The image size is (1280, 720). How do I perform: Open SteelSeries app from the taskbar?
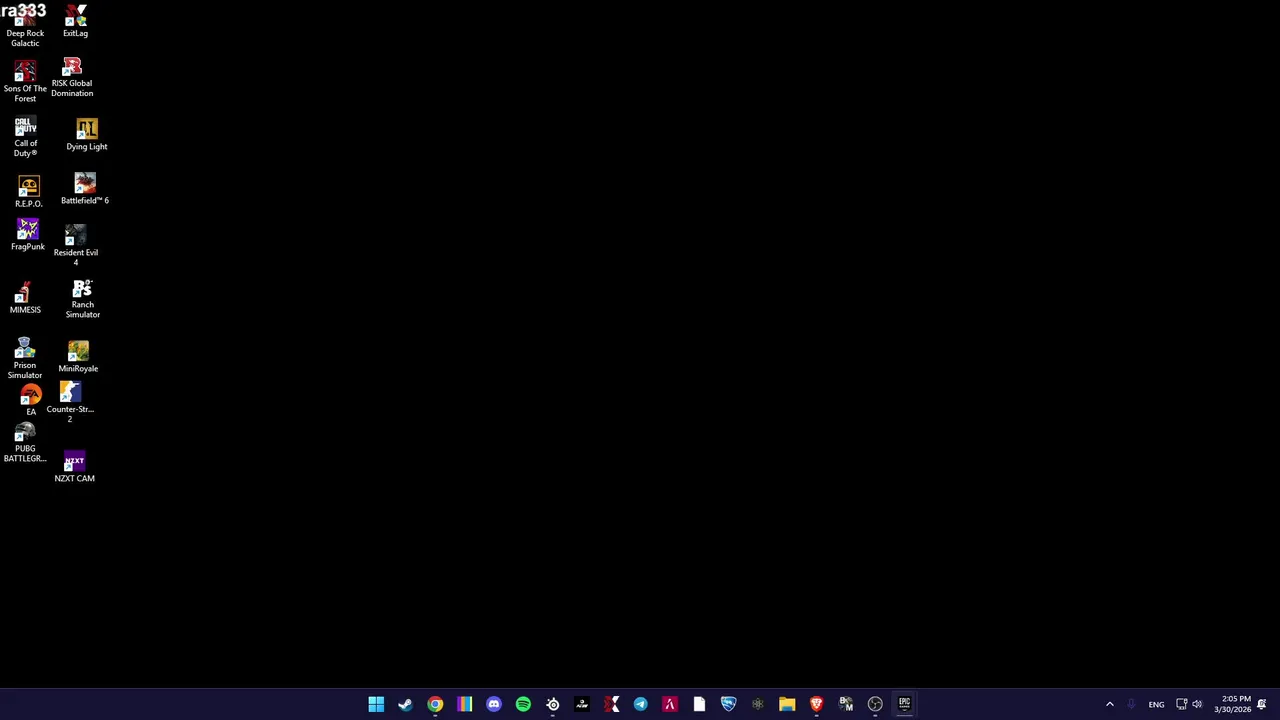click(553, 704)
